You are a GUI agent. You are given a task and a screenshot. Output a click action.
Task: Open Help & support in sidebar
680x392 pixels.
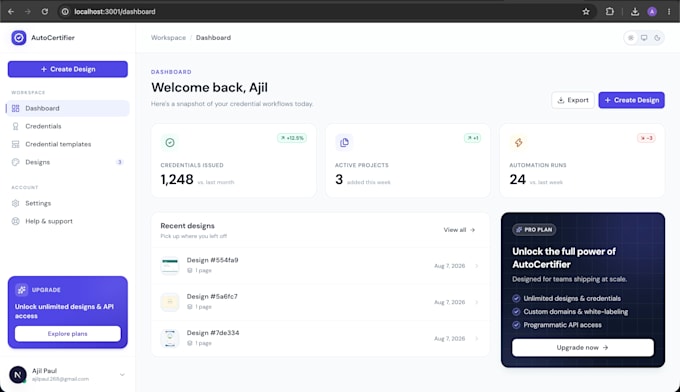(68, 221)
